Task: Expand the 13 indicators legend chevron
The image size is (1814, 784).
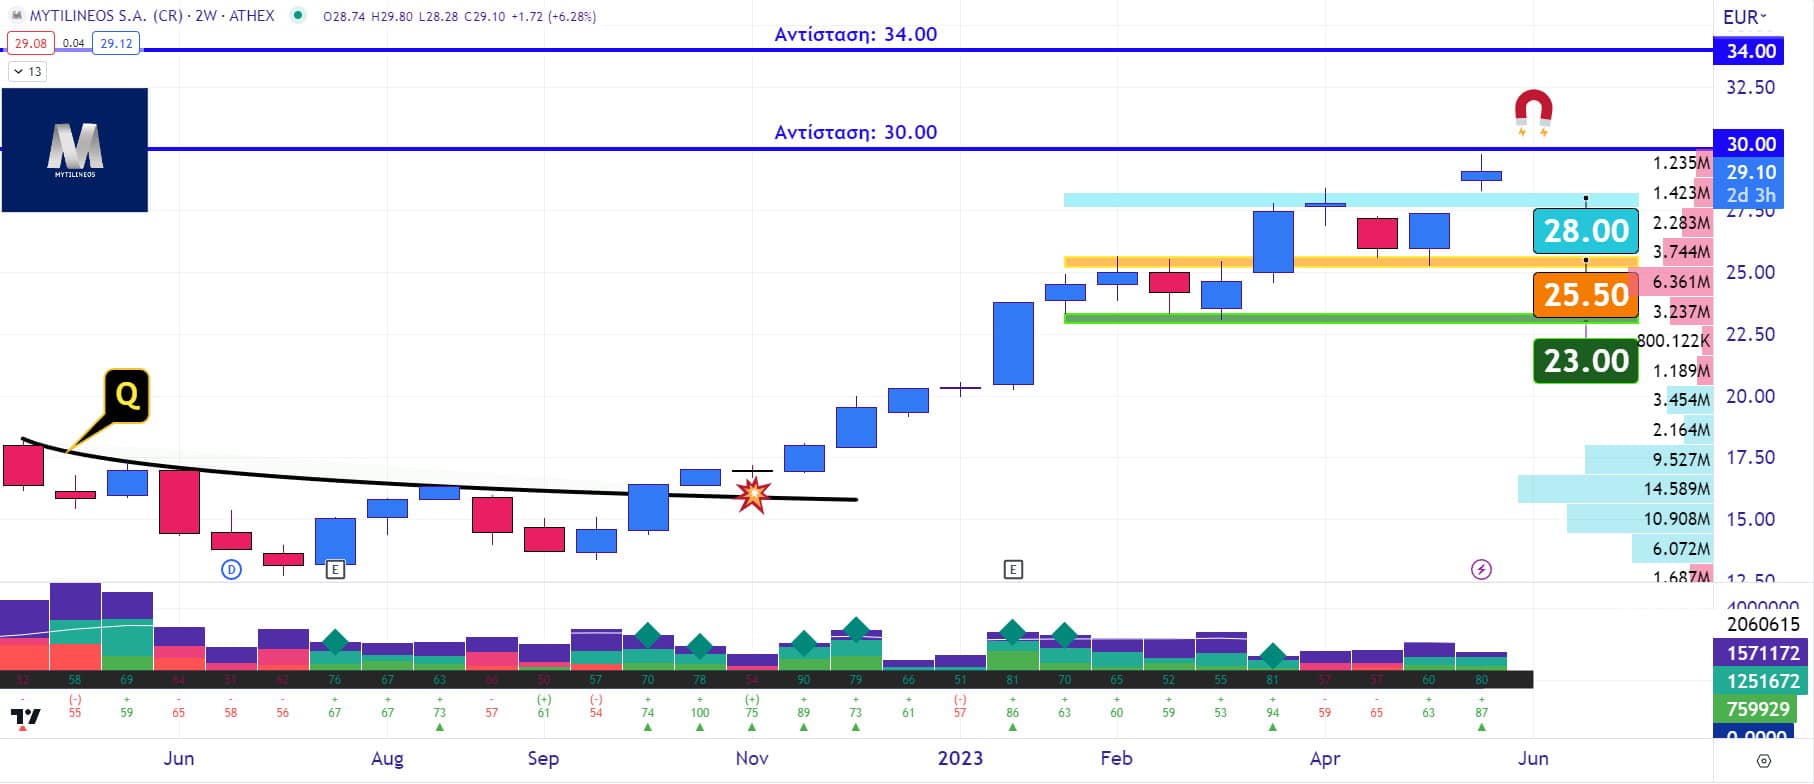Action: coord(27,72)
